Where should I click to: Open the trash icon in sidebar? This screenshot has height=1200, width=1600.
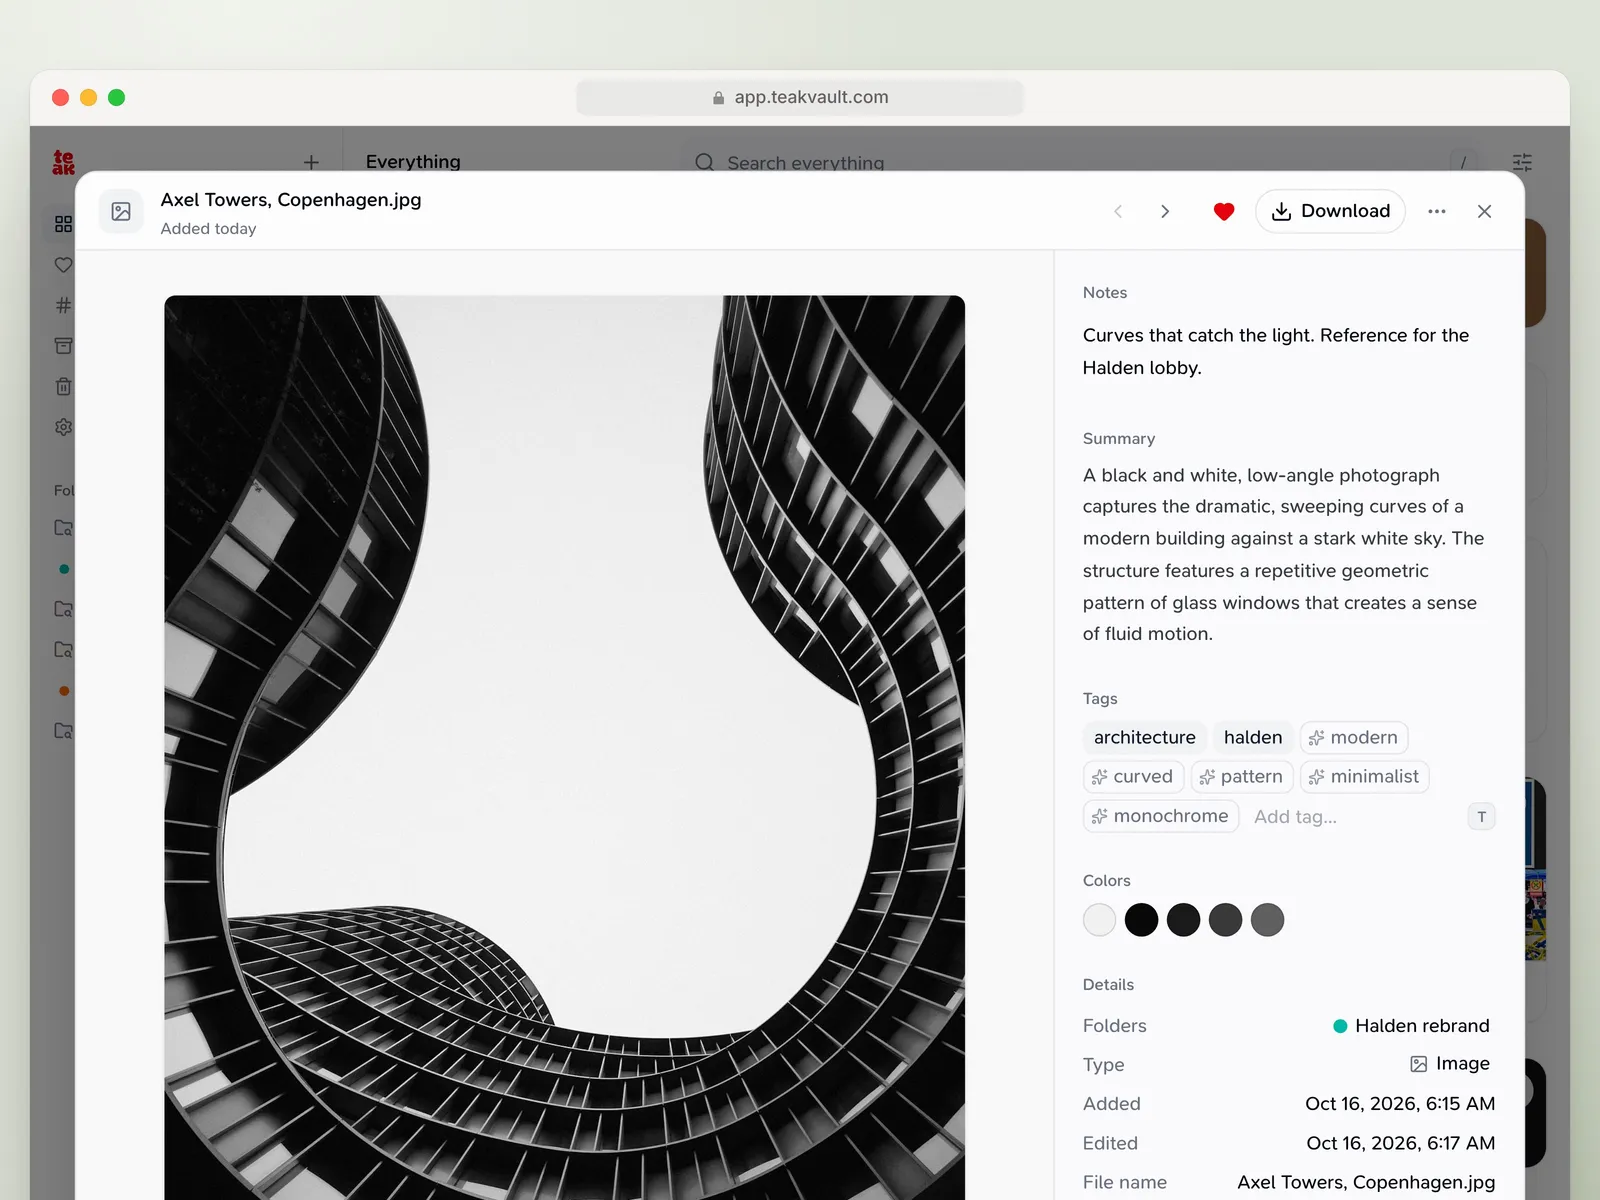(63, 386)
